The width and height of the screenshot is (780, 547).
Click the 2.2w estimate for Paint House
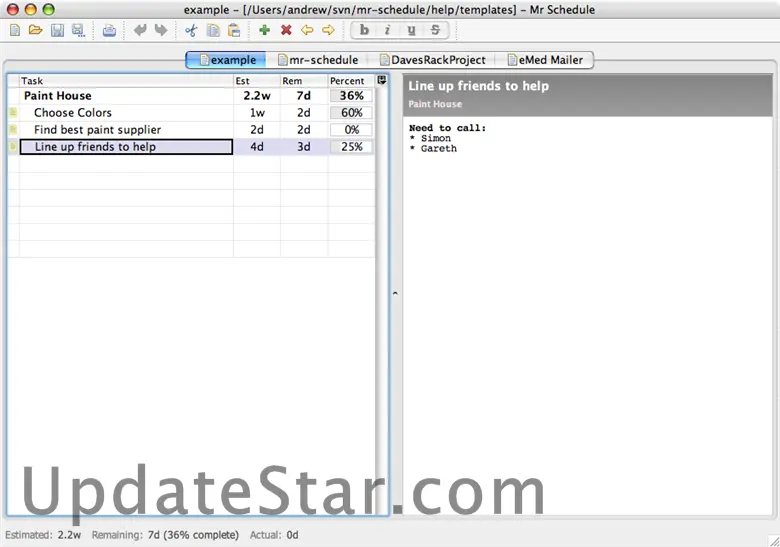click(257, 95)
